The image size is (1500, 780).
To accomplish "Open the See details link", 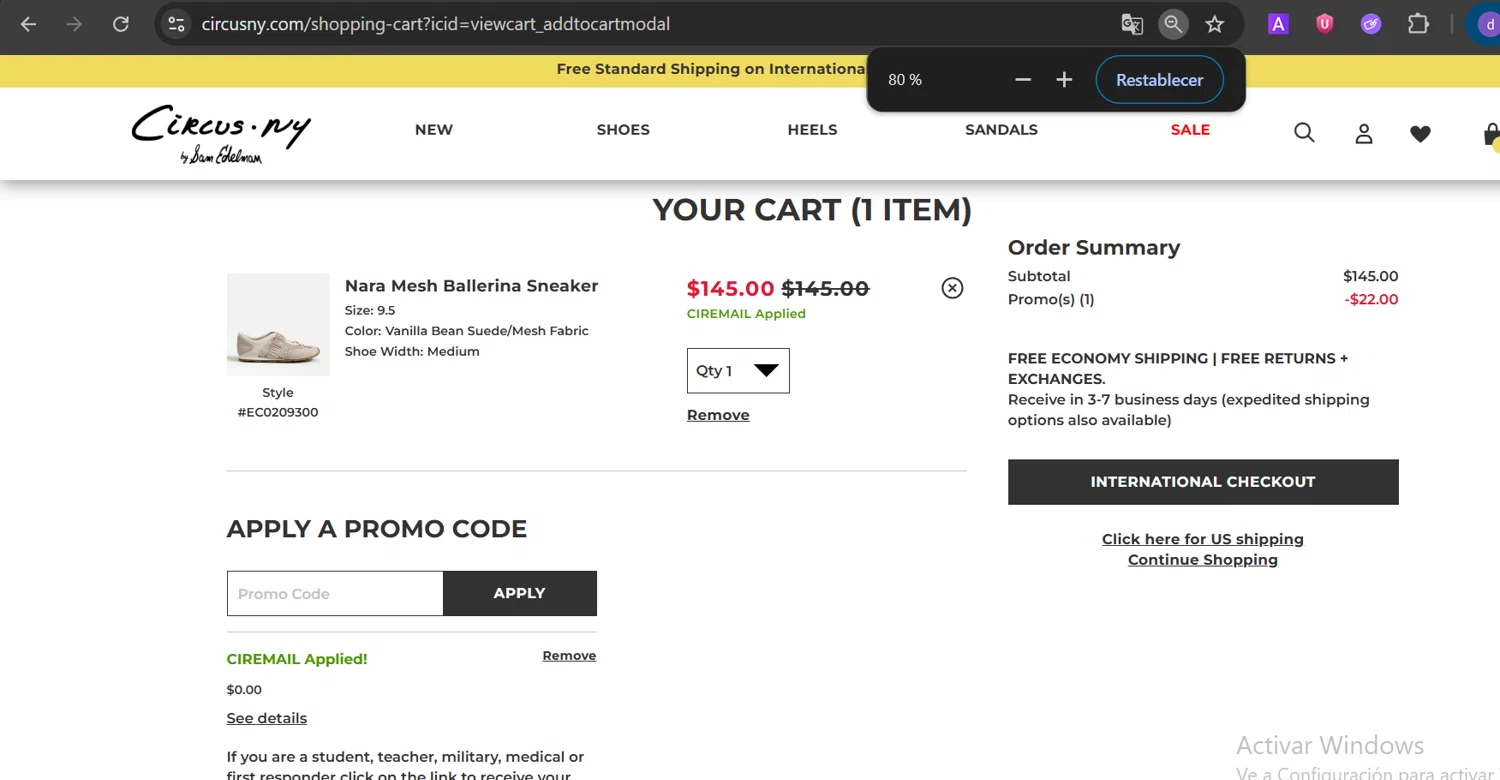I will (267, 718).
